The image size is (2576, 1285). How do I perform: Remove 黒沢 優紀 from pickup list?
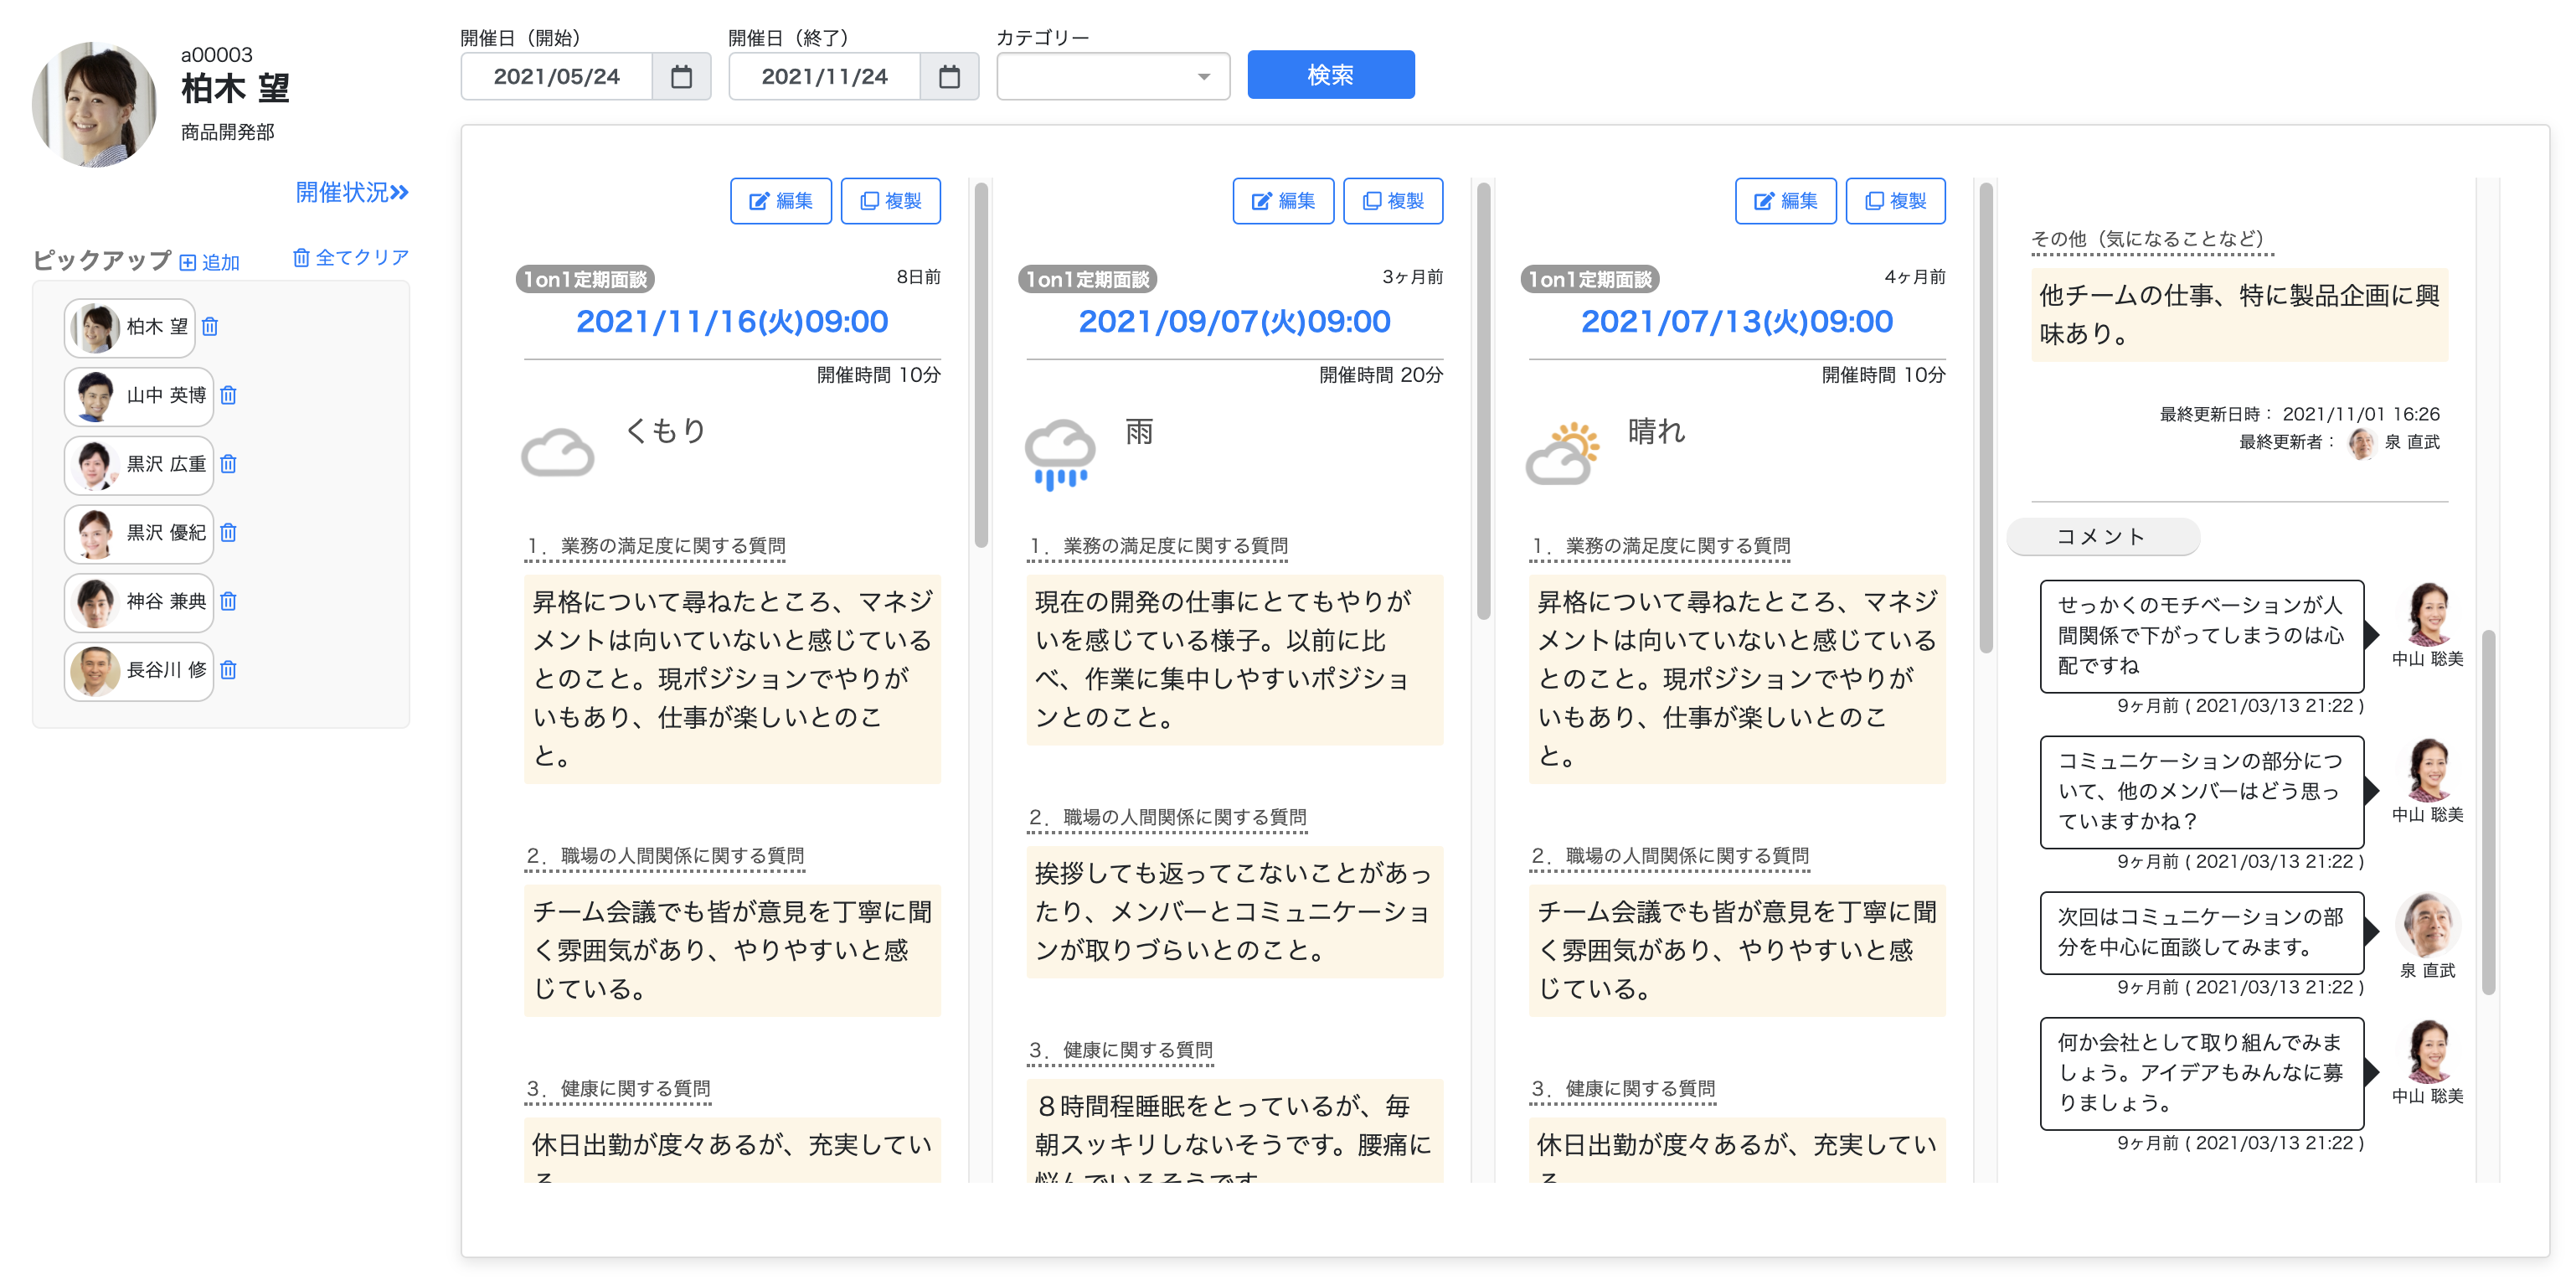click(228, 533)
